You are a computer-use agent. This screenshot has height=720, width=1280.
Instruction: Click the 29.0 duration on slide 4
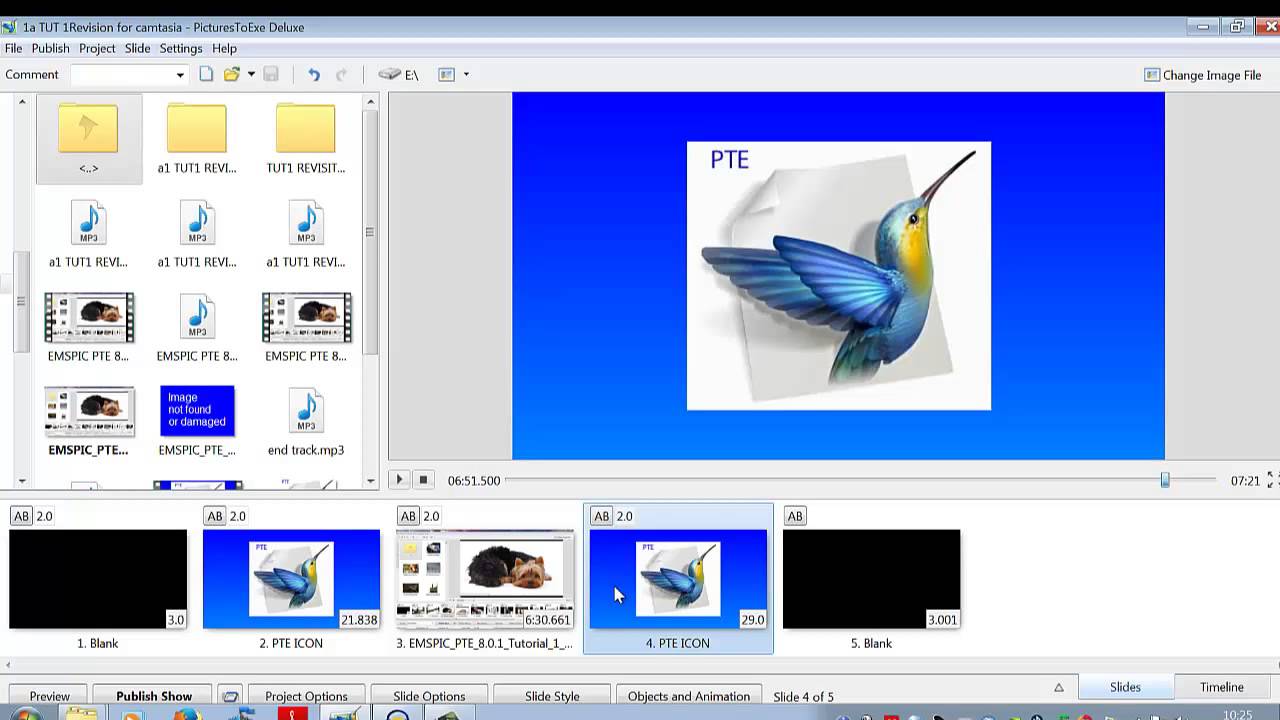(x=753, y=620)
